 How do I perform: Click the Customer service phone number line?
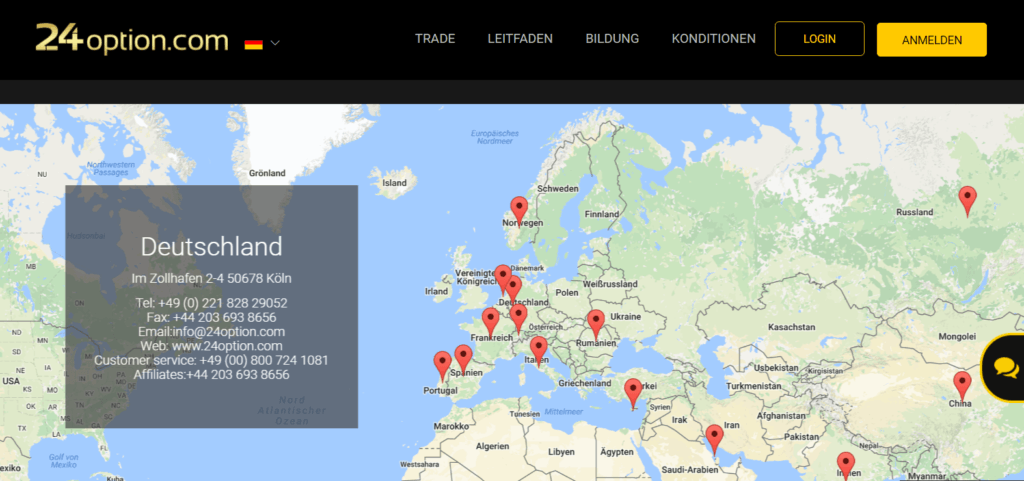point(212,360)
